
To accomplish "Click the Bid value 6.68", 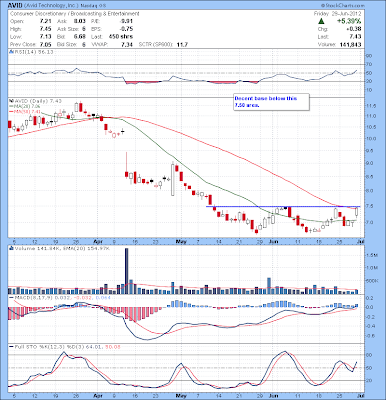I will click(x=80, y=37).
